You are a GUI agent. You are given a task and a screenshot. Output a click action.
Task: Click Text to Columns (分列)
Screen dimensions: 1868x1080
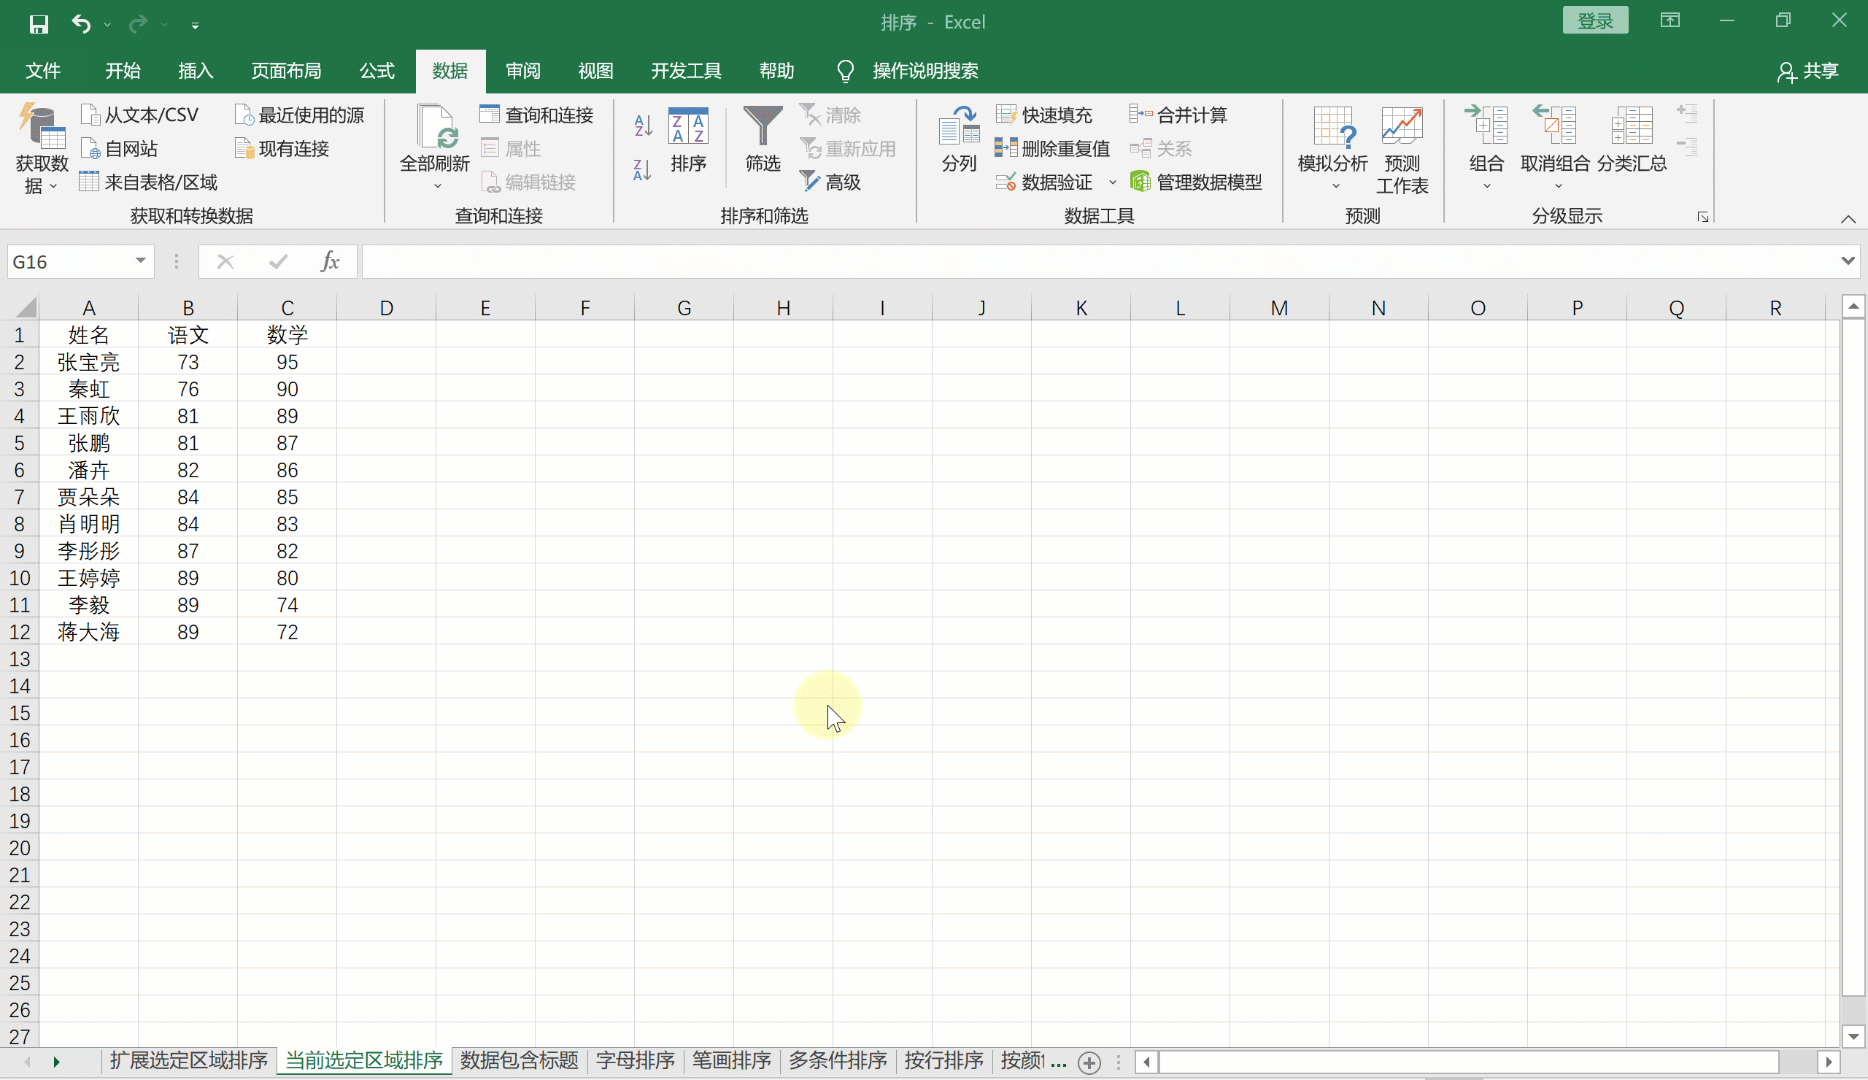coord(958,140)
